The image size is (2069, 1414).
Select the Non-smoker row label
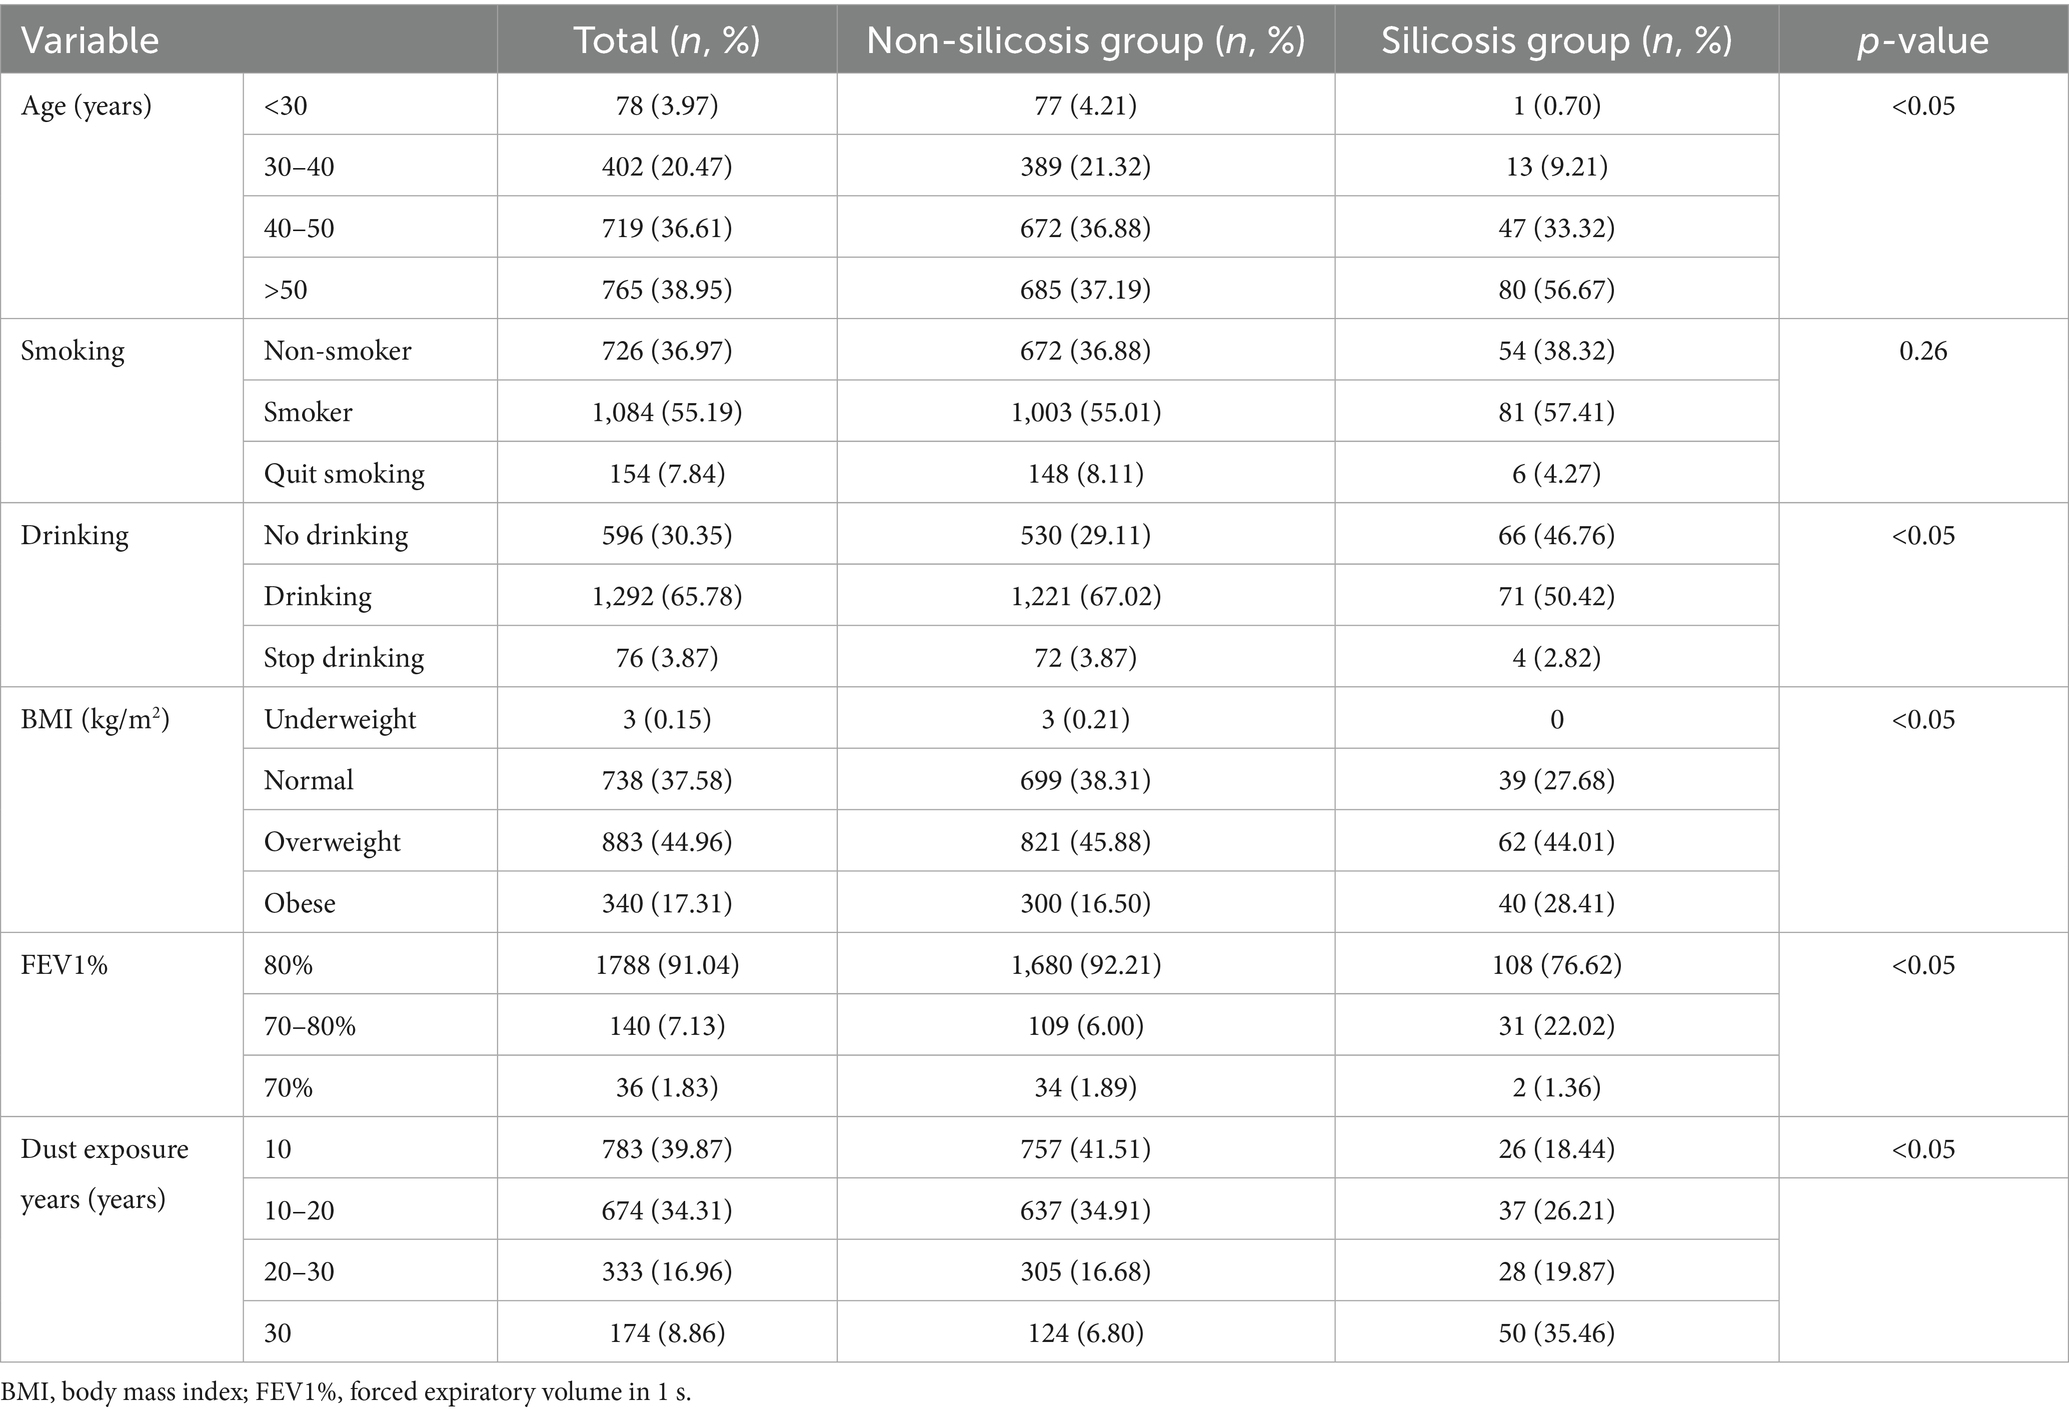pos(337,351)
